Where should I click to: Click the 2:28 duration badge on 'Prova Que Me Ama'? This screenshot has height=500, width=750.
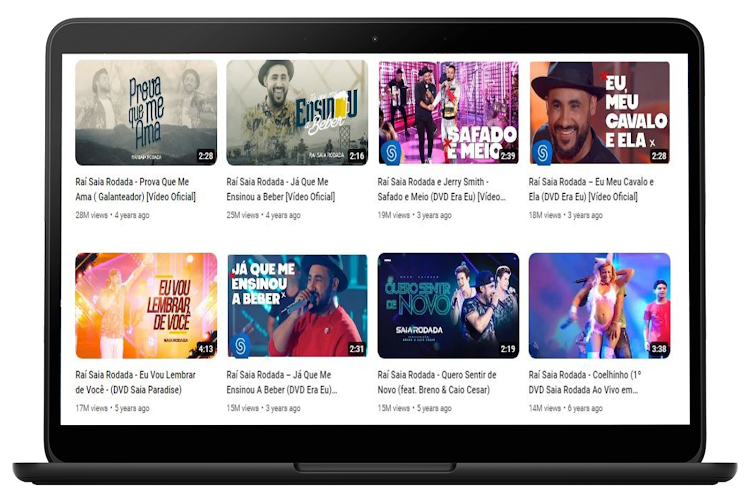click(206, 156)
